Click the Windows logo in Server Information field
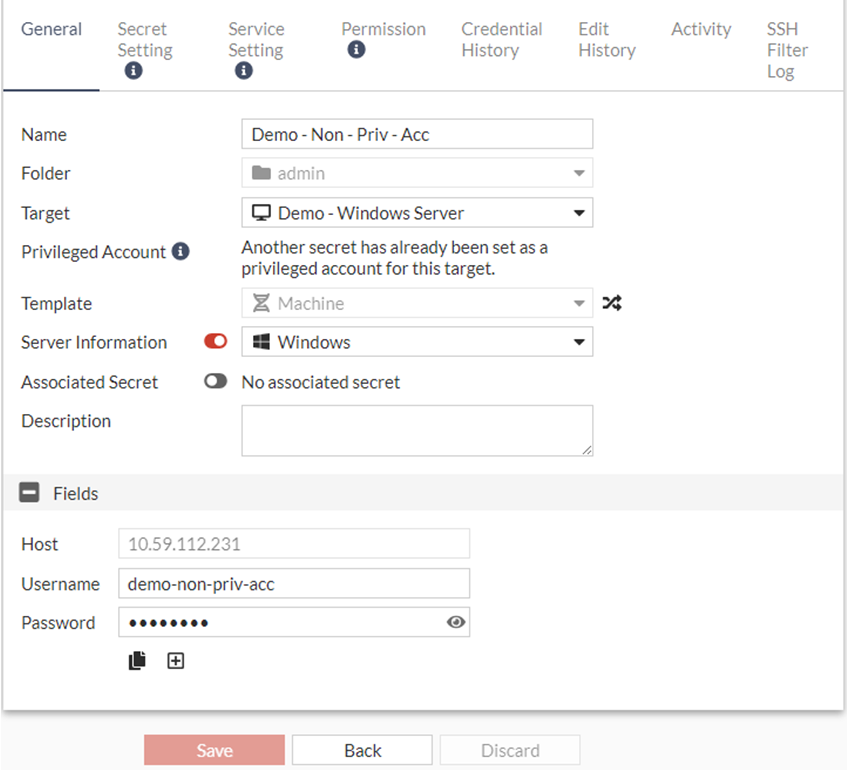The image size is (847, 770). (262, 342)
